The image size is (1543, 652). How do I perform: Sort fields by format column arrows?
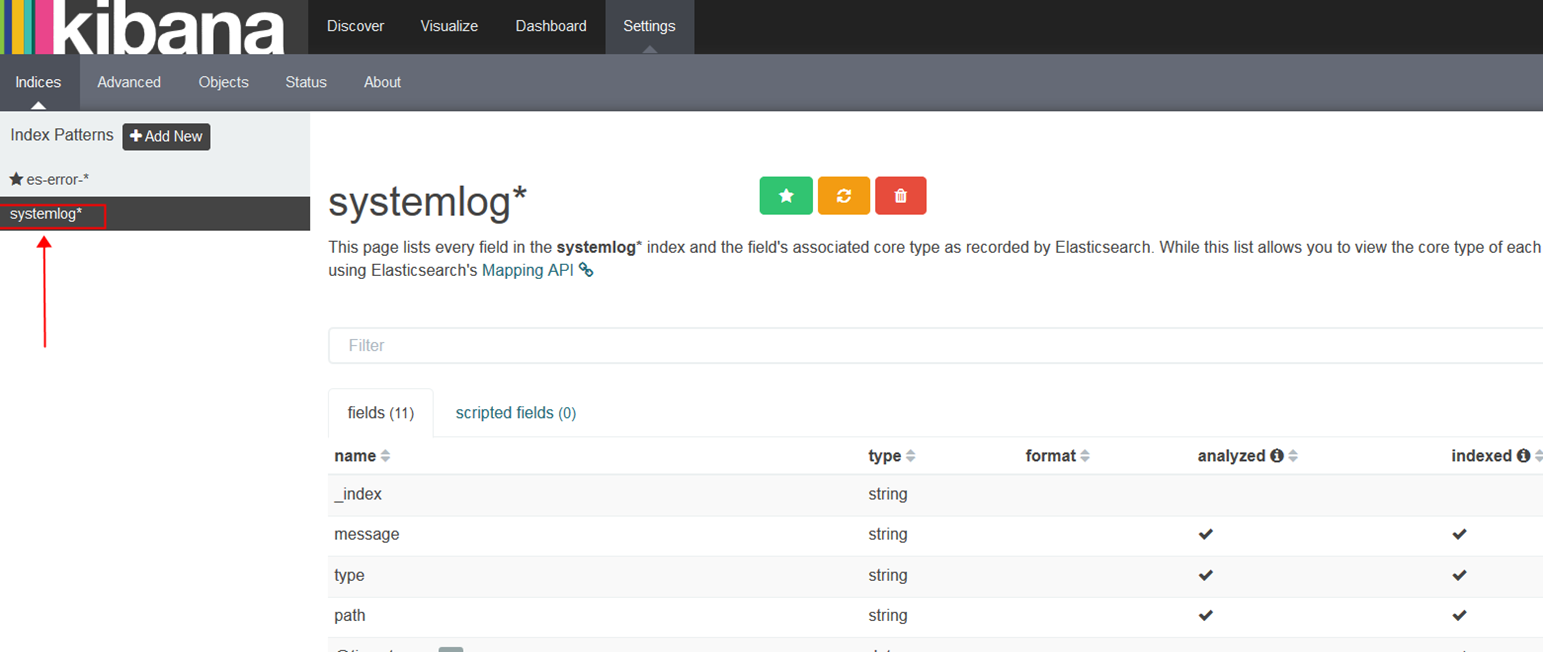coord(1085,456)
